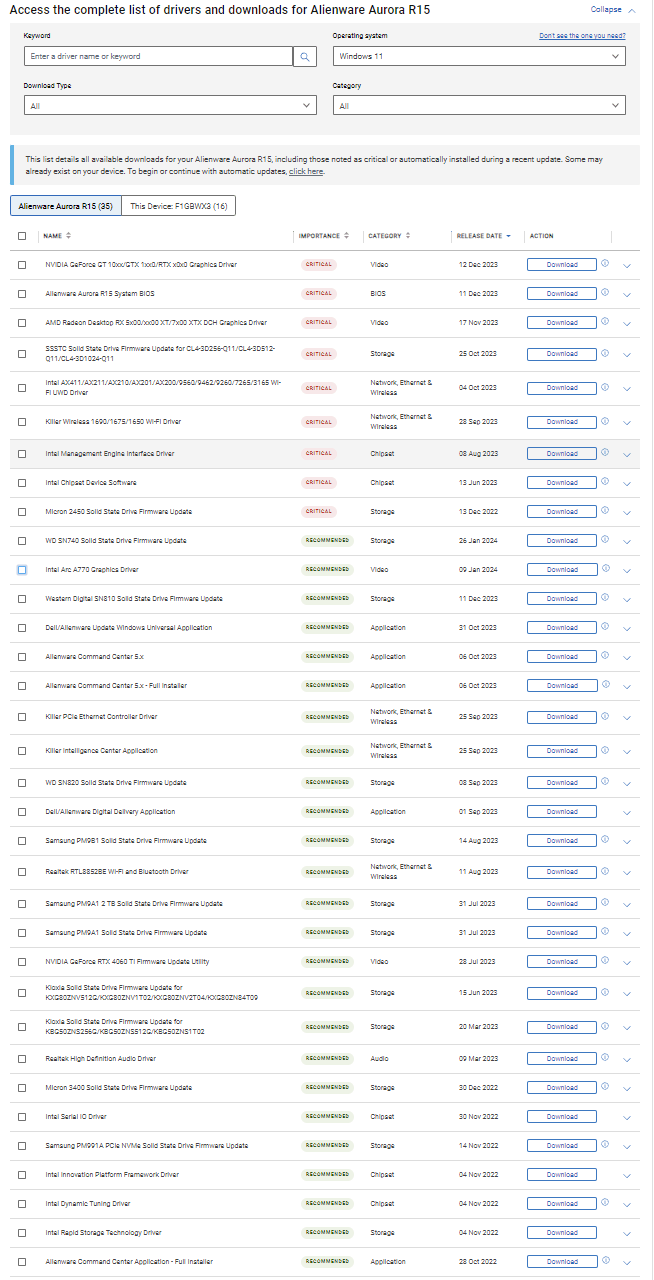This screenshot has height=1280, width=654.
Task: Open info icon for Killer Intelligence Center Application
Action: (605, 749)
